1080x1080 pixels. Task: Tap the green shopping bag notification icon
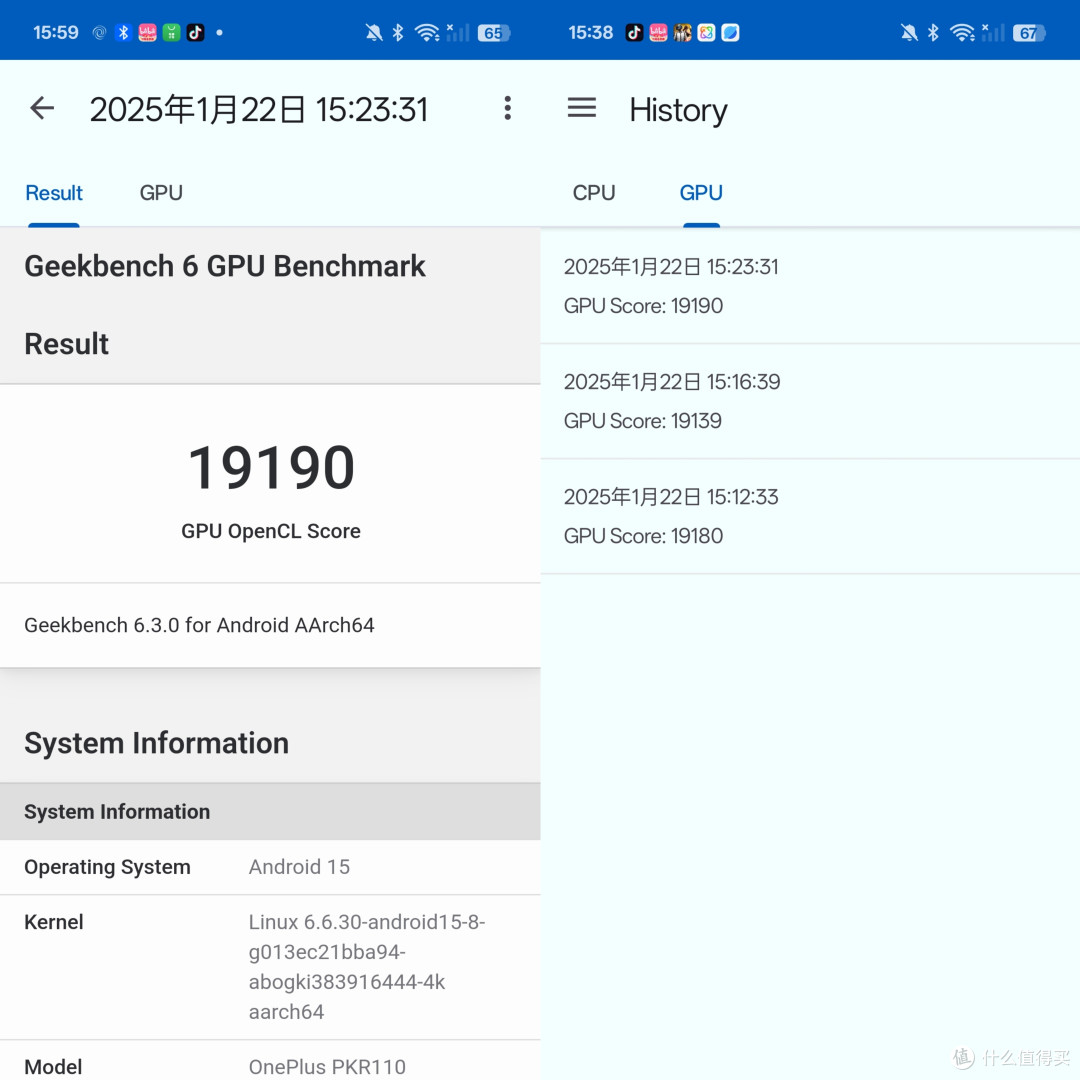coord(172,32)
